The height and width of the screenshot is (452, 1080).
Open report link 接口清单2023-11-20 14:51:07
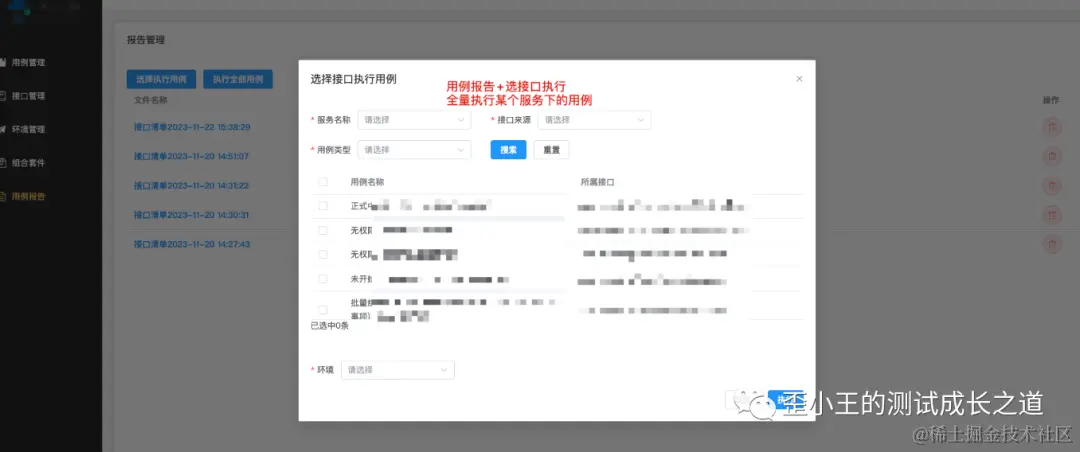[x=191, y=156]
